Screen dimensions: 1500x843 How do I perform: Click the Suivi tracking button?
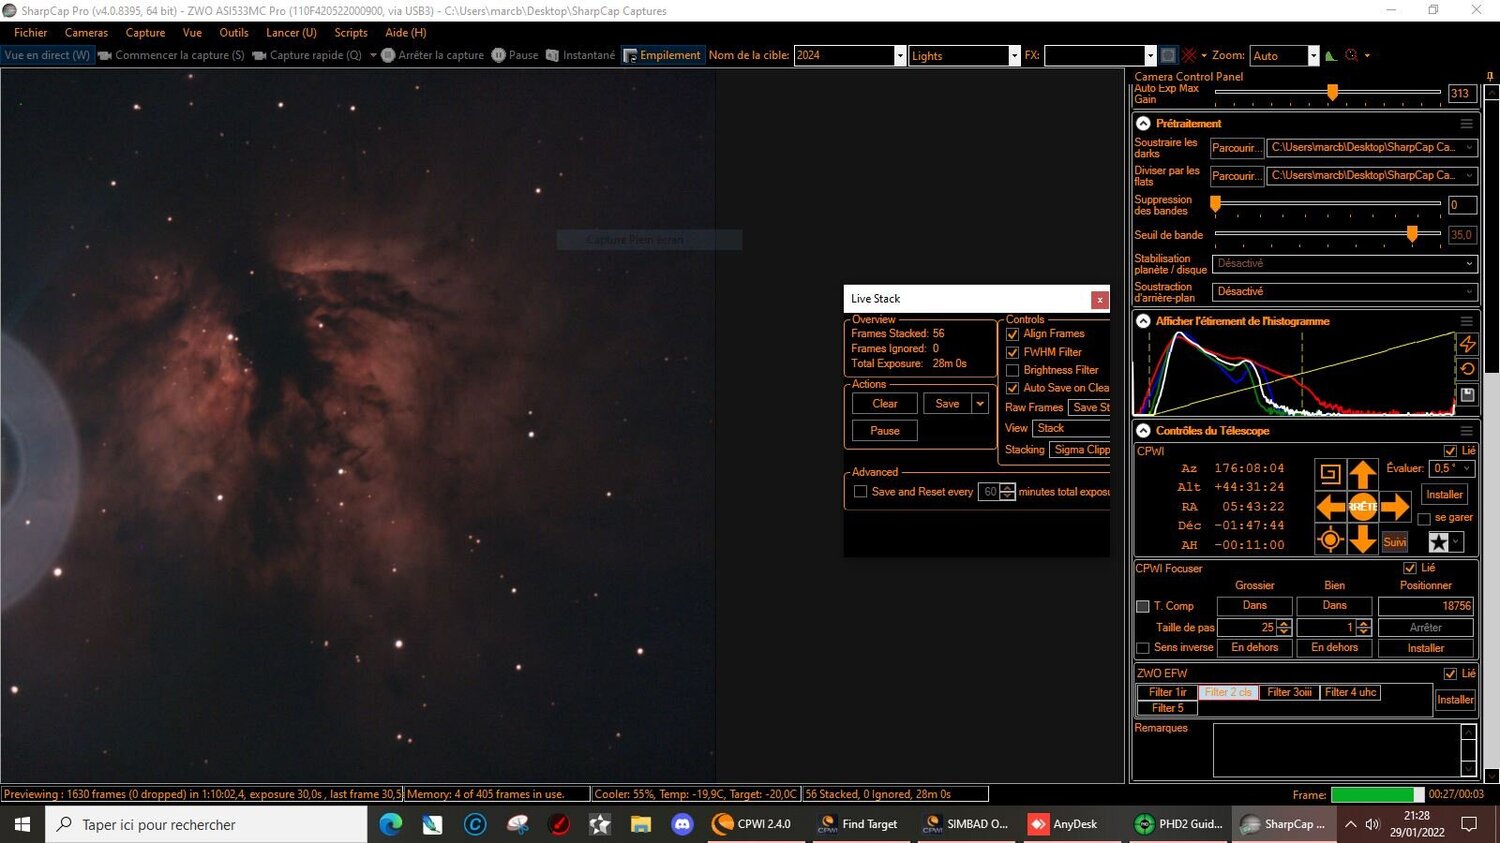(x=1395, y=542)
